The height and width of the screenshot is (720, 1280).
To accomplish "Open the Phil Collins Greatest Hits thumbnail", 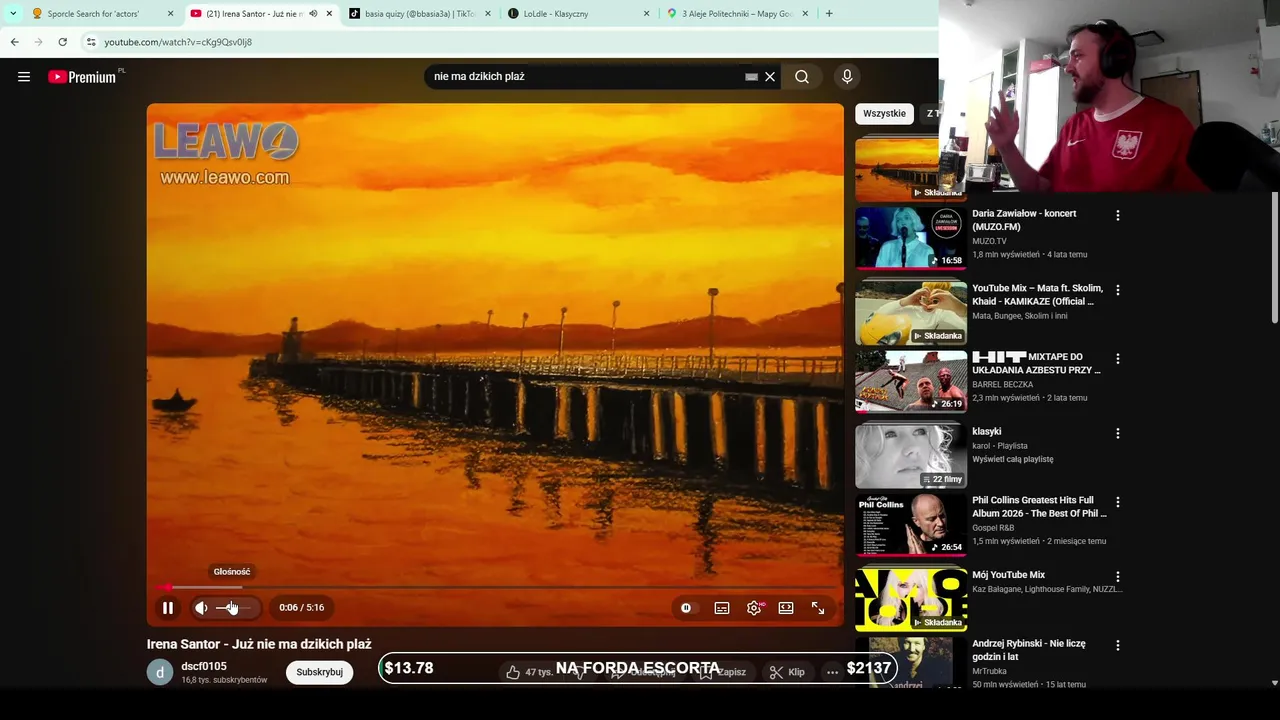I will coord(911,524).
